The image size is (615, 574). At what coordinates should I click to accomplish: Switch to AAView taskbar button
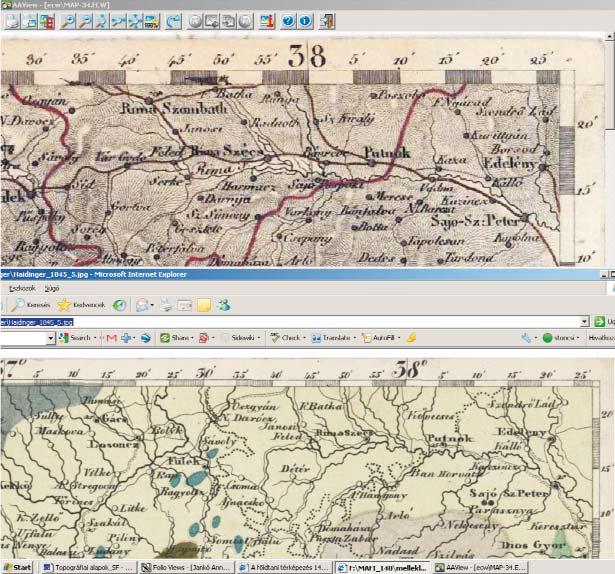coord(480,567)
